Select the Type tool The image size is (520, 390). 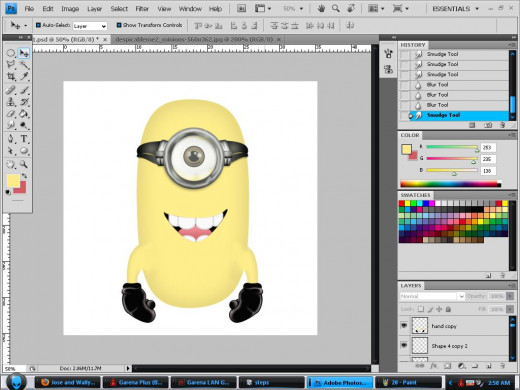[24, 139]
